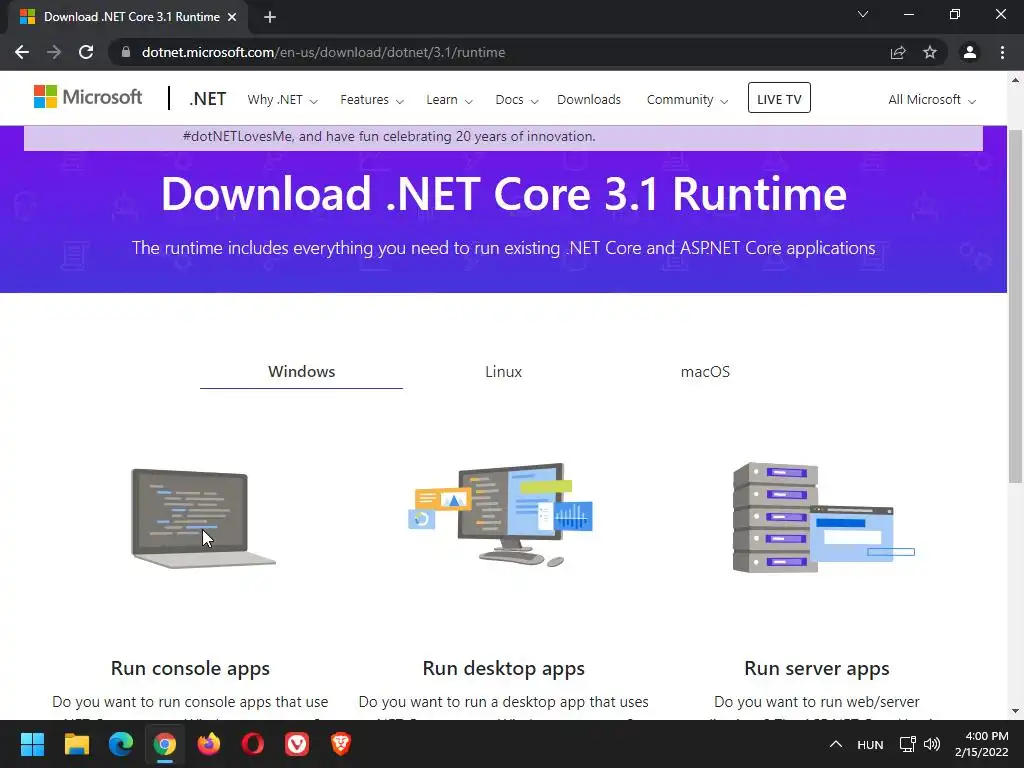The image size is (1024, 768).
Task: Click the Run console apps heading
Action: point(190,669)
